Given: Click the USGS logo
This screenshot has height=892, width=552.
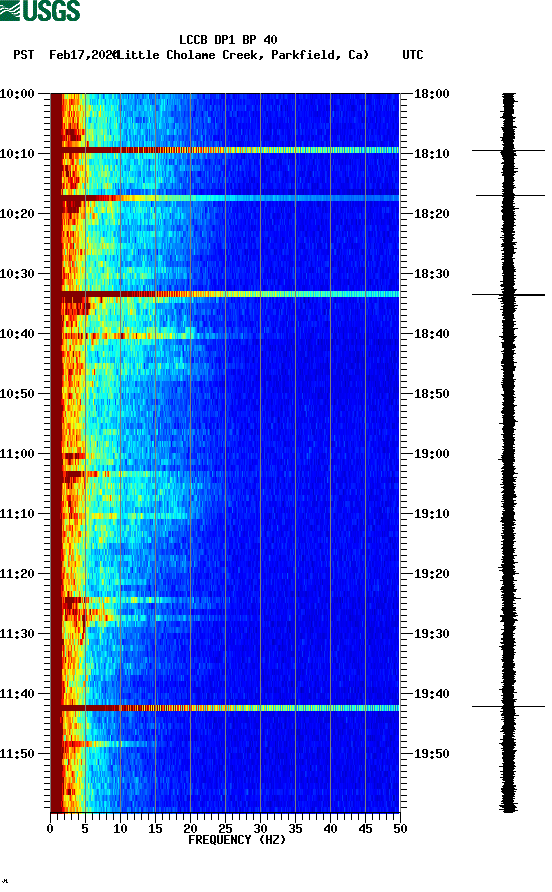Looking at the screenshot, I should 40,10.
